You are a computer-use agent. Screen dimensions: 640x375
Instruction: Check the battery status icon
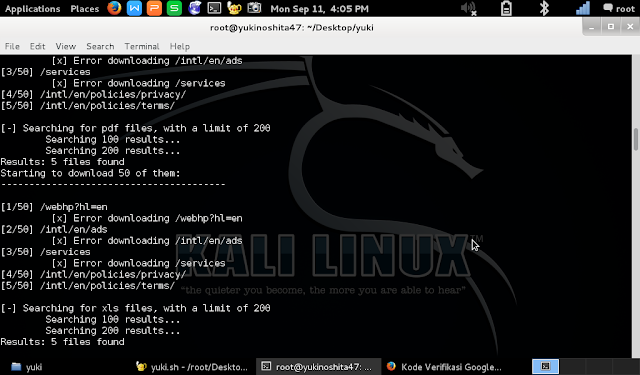pos(506,9)
